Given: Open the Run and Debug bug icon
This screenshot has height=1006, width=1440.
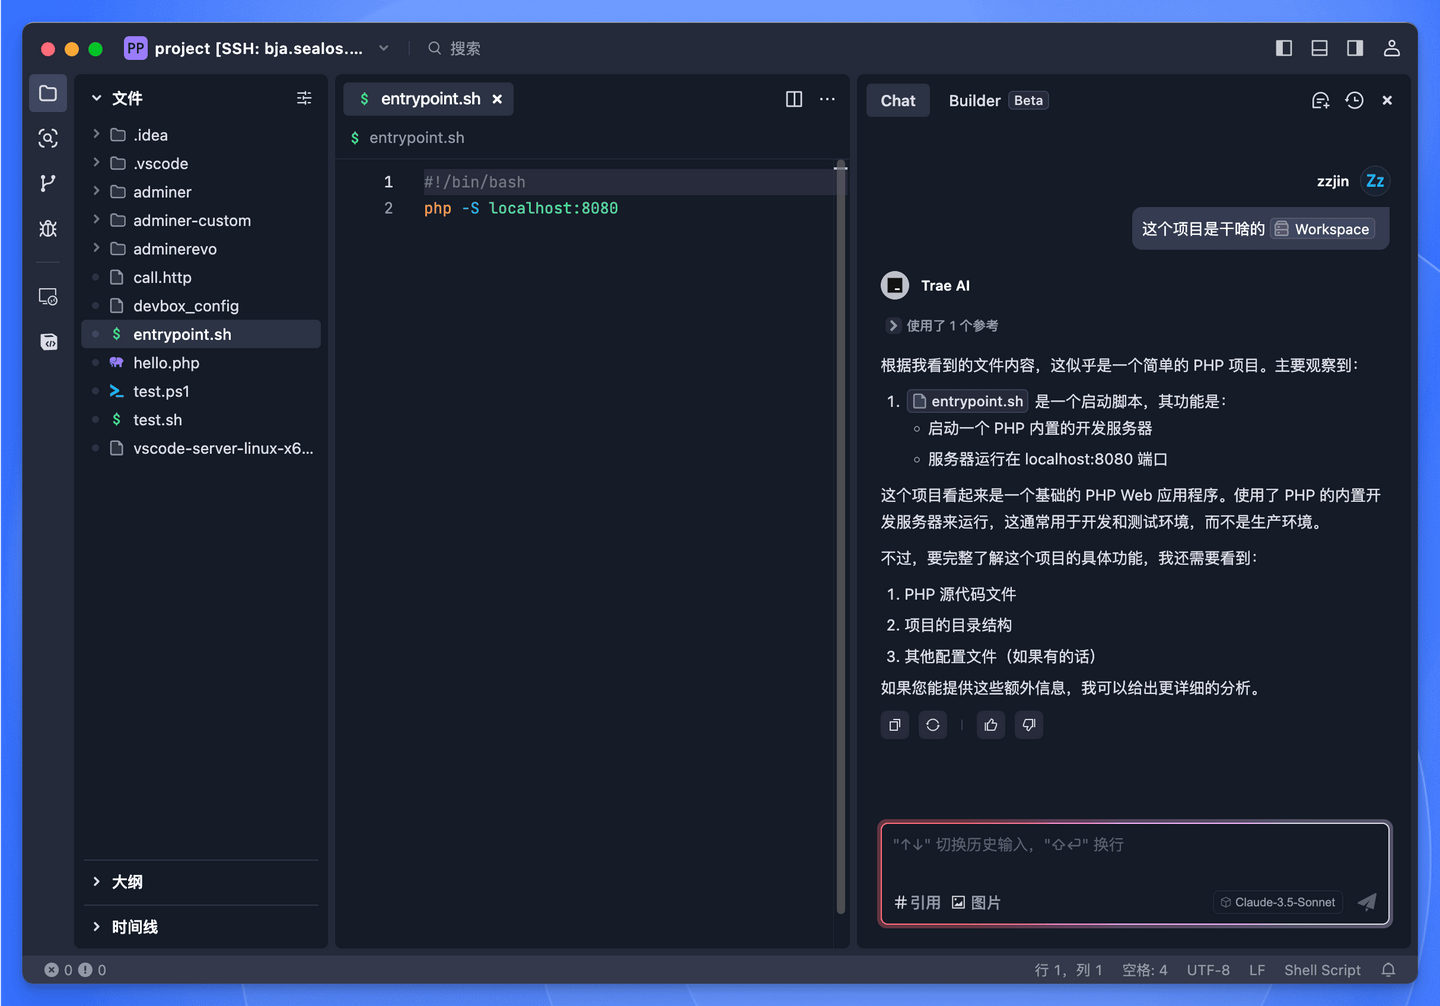Looking at the screenshot, I should [x=47, y=228].
